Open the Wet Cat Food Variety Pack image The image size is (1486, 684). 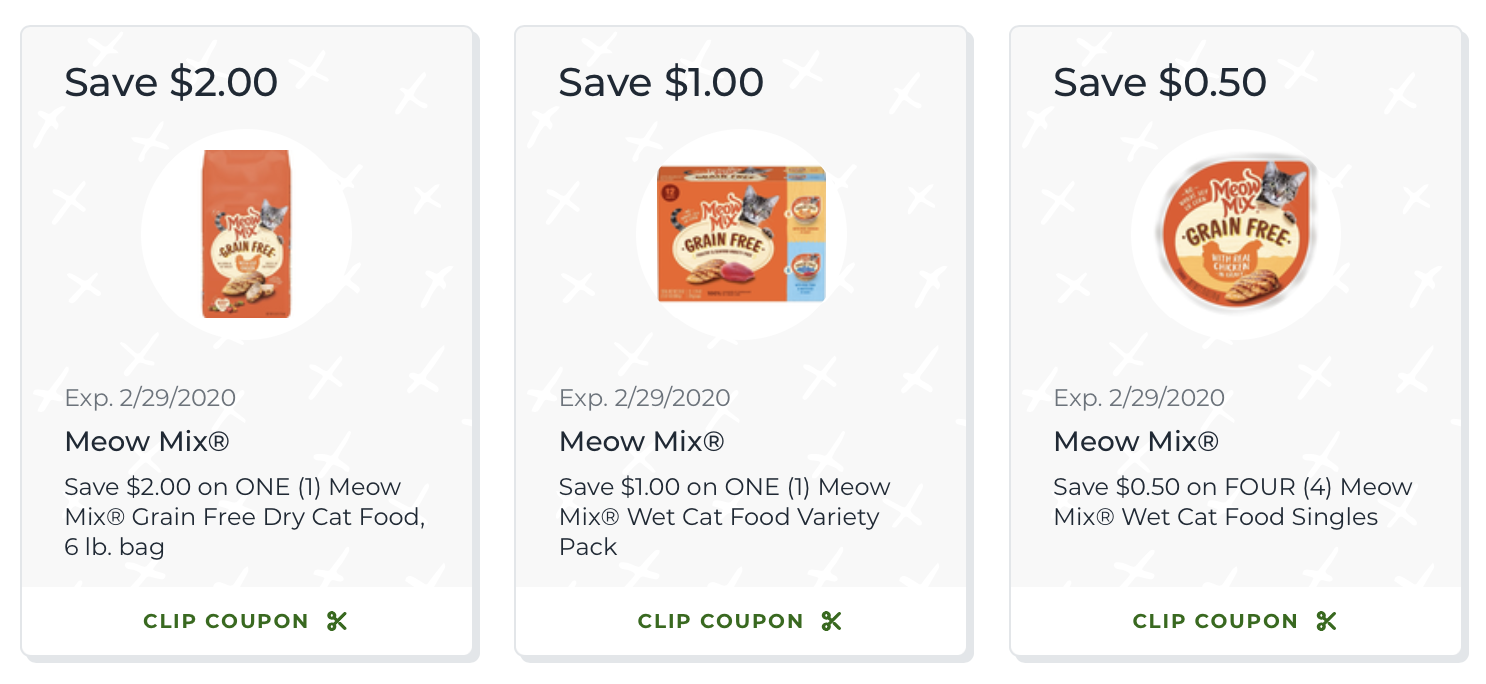click(x=741, y=235)
